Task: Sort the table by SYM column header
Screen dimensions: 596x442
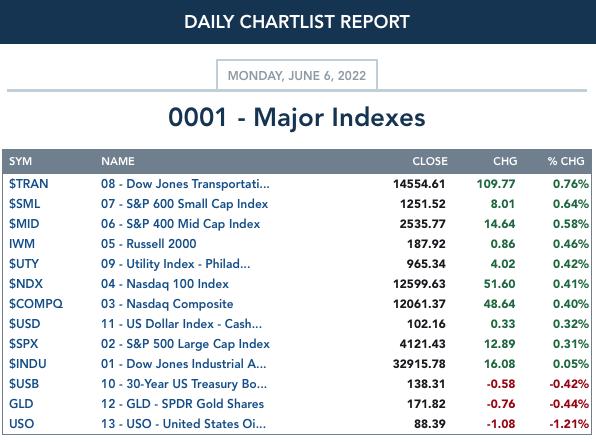Action: coord(21,161)
